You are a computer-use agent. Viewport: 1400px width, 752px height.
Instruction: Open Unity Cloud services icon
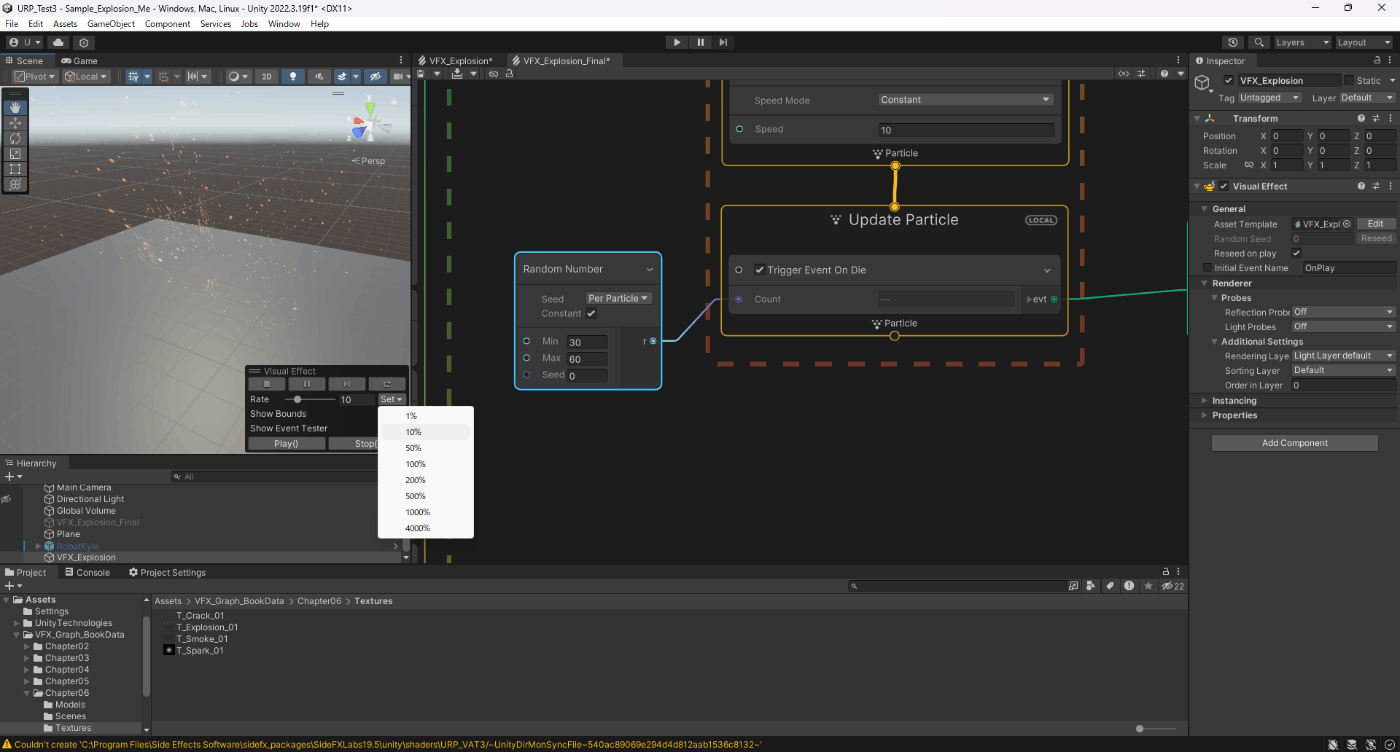(59, 43)
